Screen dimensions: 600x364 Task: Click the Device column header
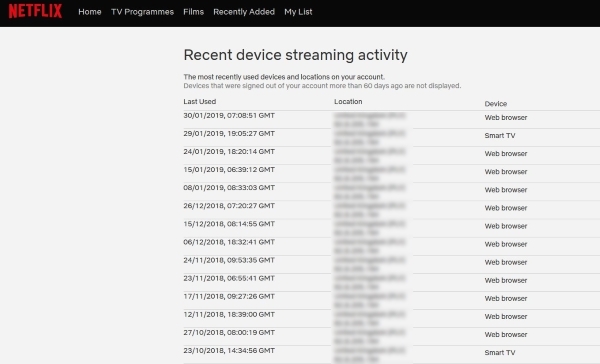[x=496, y=104]
